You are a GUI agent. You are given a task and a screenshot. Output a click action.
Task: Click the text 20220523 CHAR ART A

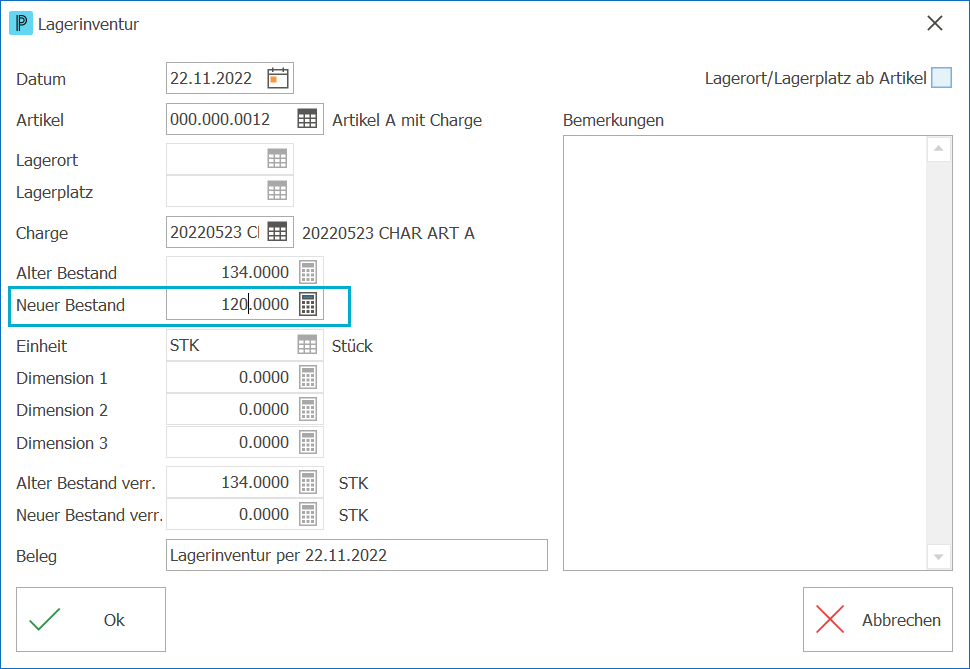point(388,233)
